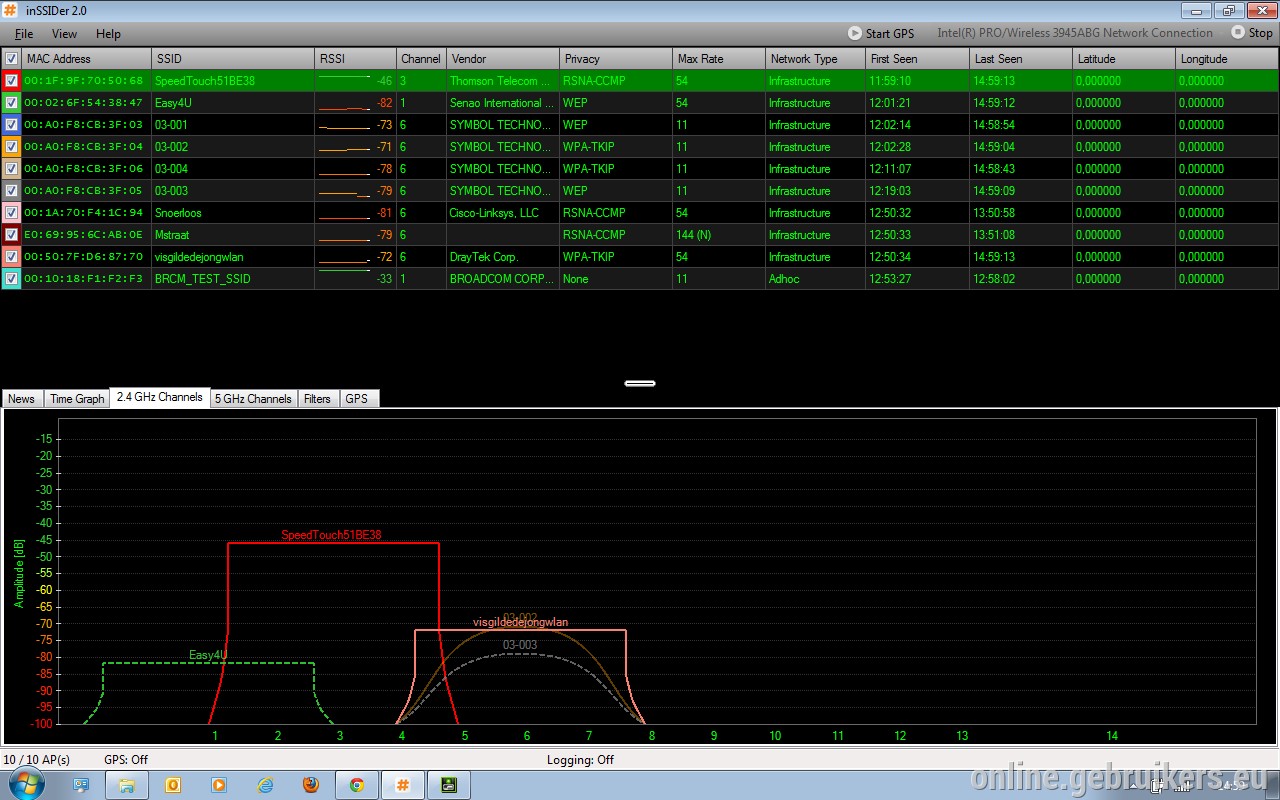Toggle the 03-002 network checkbox
Screen dimensions: 1280x800
(x=11, y=147)
